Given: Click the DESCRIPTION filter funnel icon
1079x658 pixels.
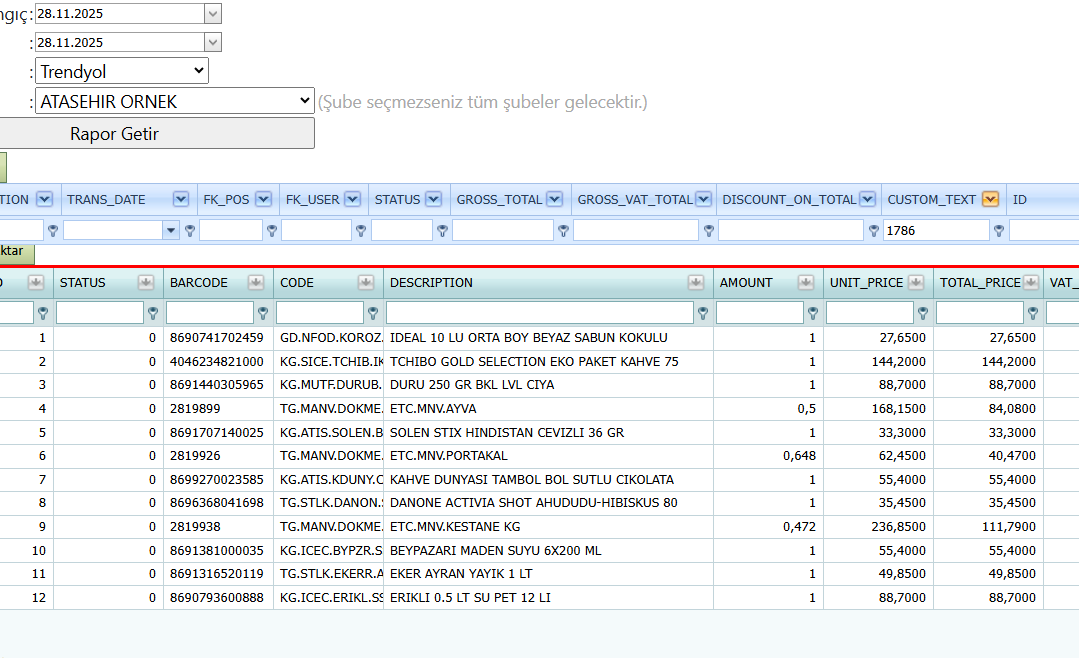Looking at the screenshot, I should pyautogui.click(x=703, y=313).
